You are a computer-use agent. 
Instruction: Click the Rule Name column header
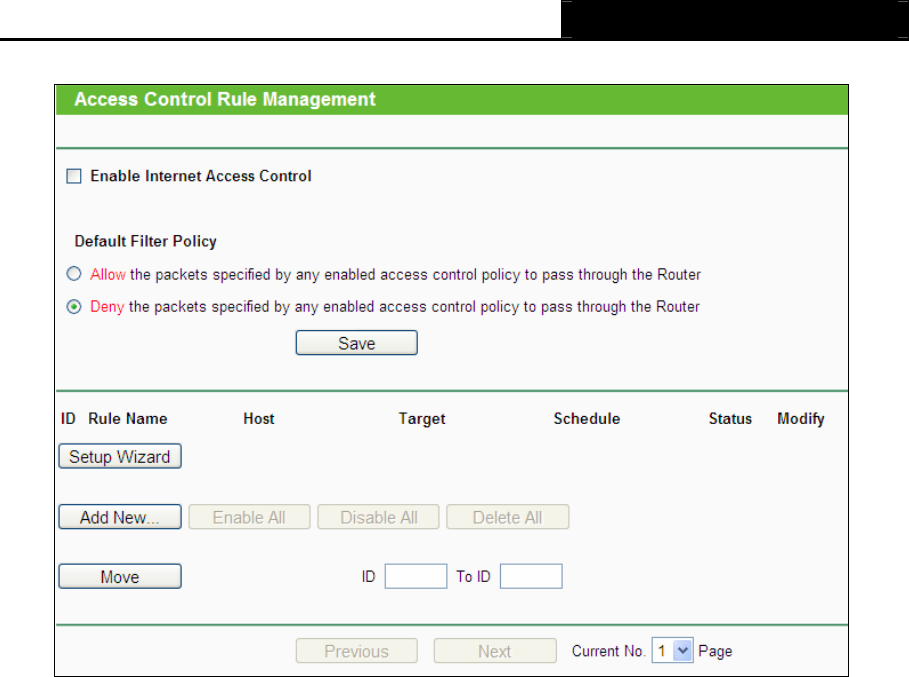pyautogui.click(x=128, y=418)
